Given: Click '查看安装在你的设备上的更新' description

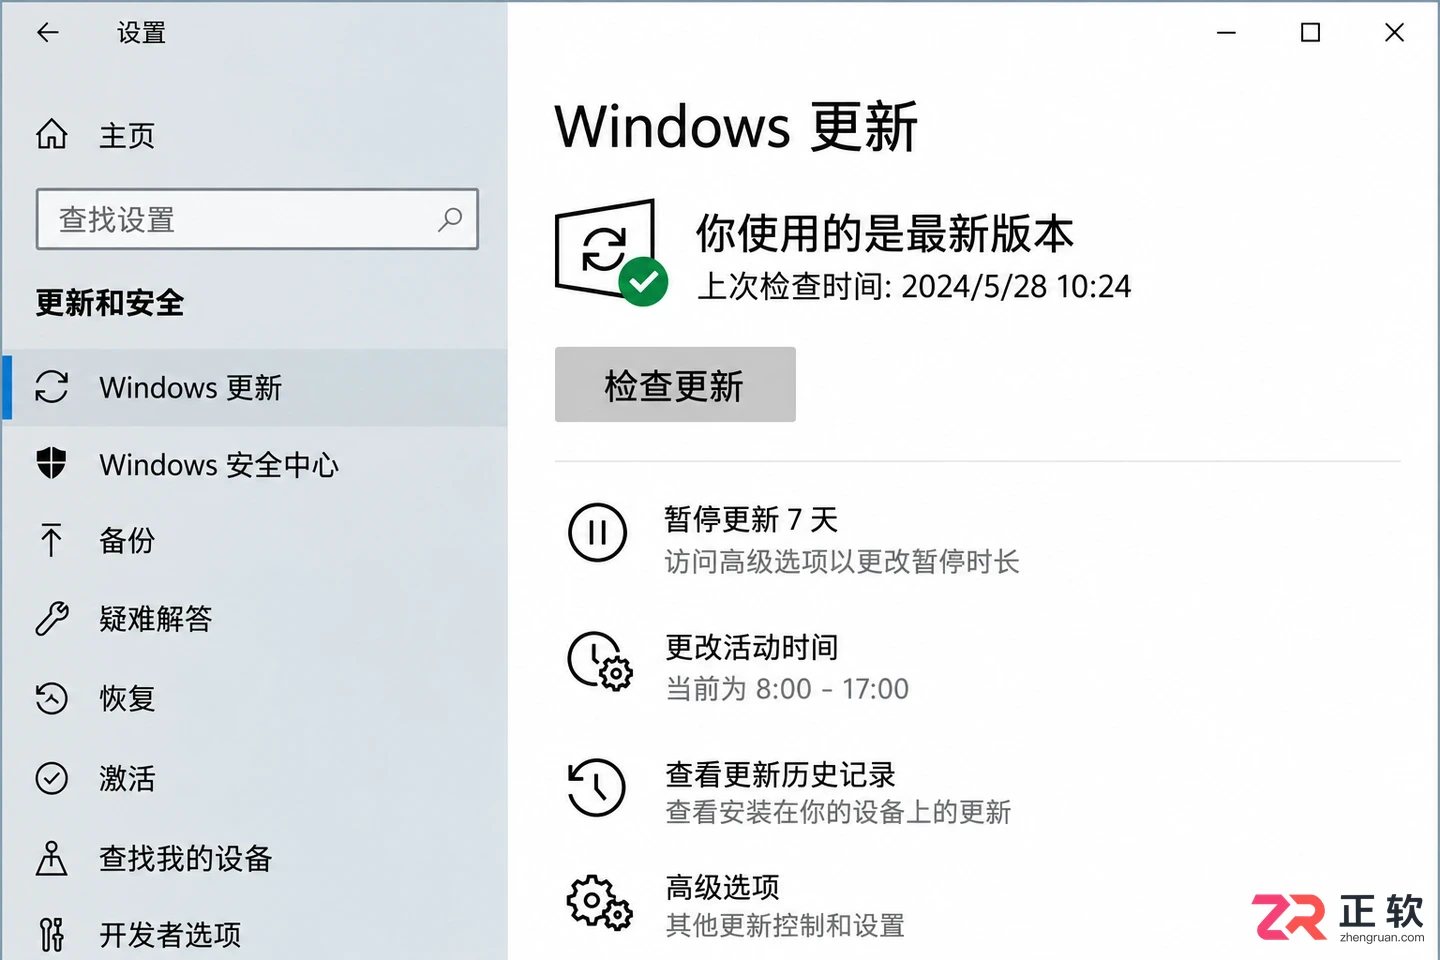Looking at the screenshot, I should click(838, 812).
